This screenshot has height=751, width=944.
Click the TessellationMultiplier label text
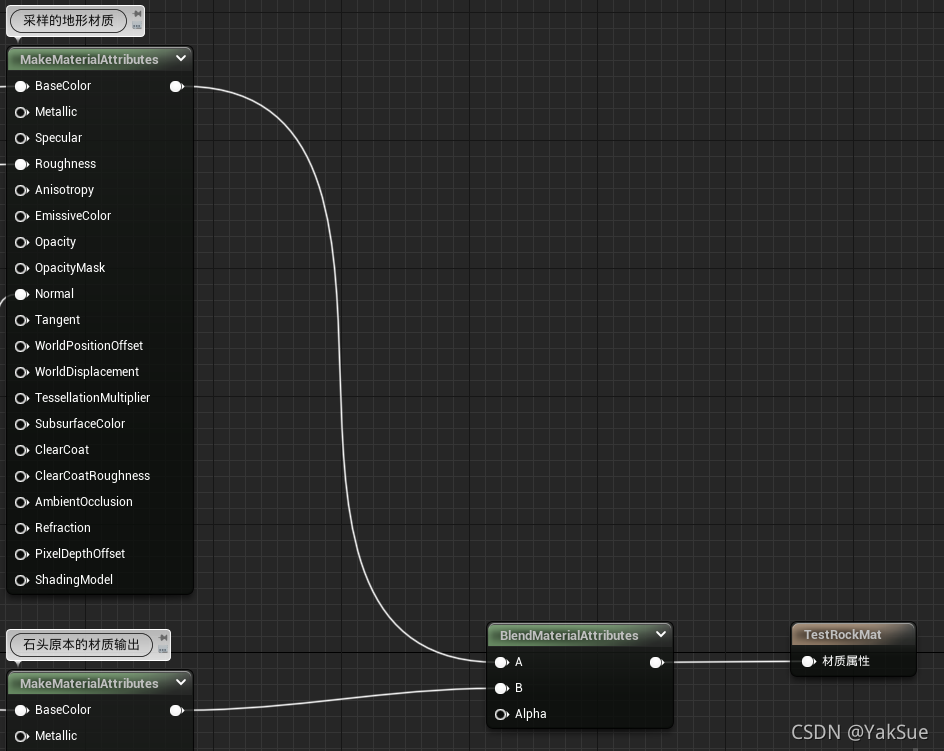(92, 397)
